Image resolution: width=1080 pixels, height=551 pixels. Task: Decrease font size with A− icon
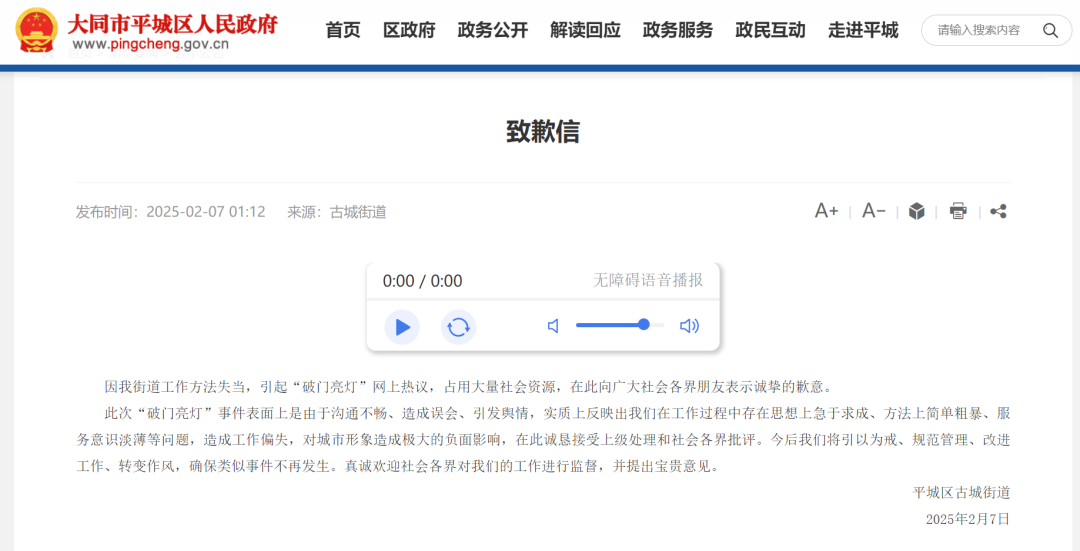tap(874, 211)
